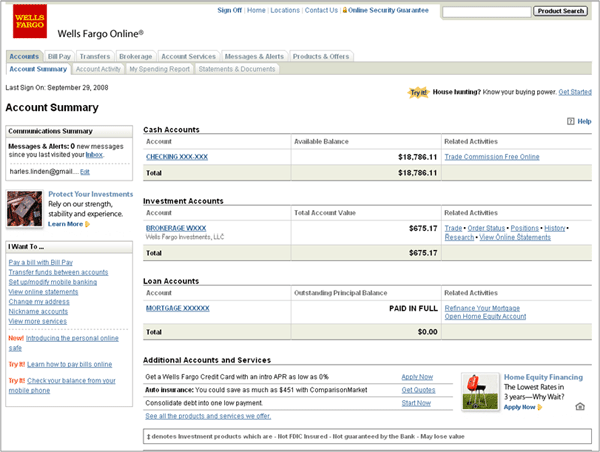This screenshot has width=600, height=452.
Task: Open Learn how to pay bills online
Action: [70, 364]
